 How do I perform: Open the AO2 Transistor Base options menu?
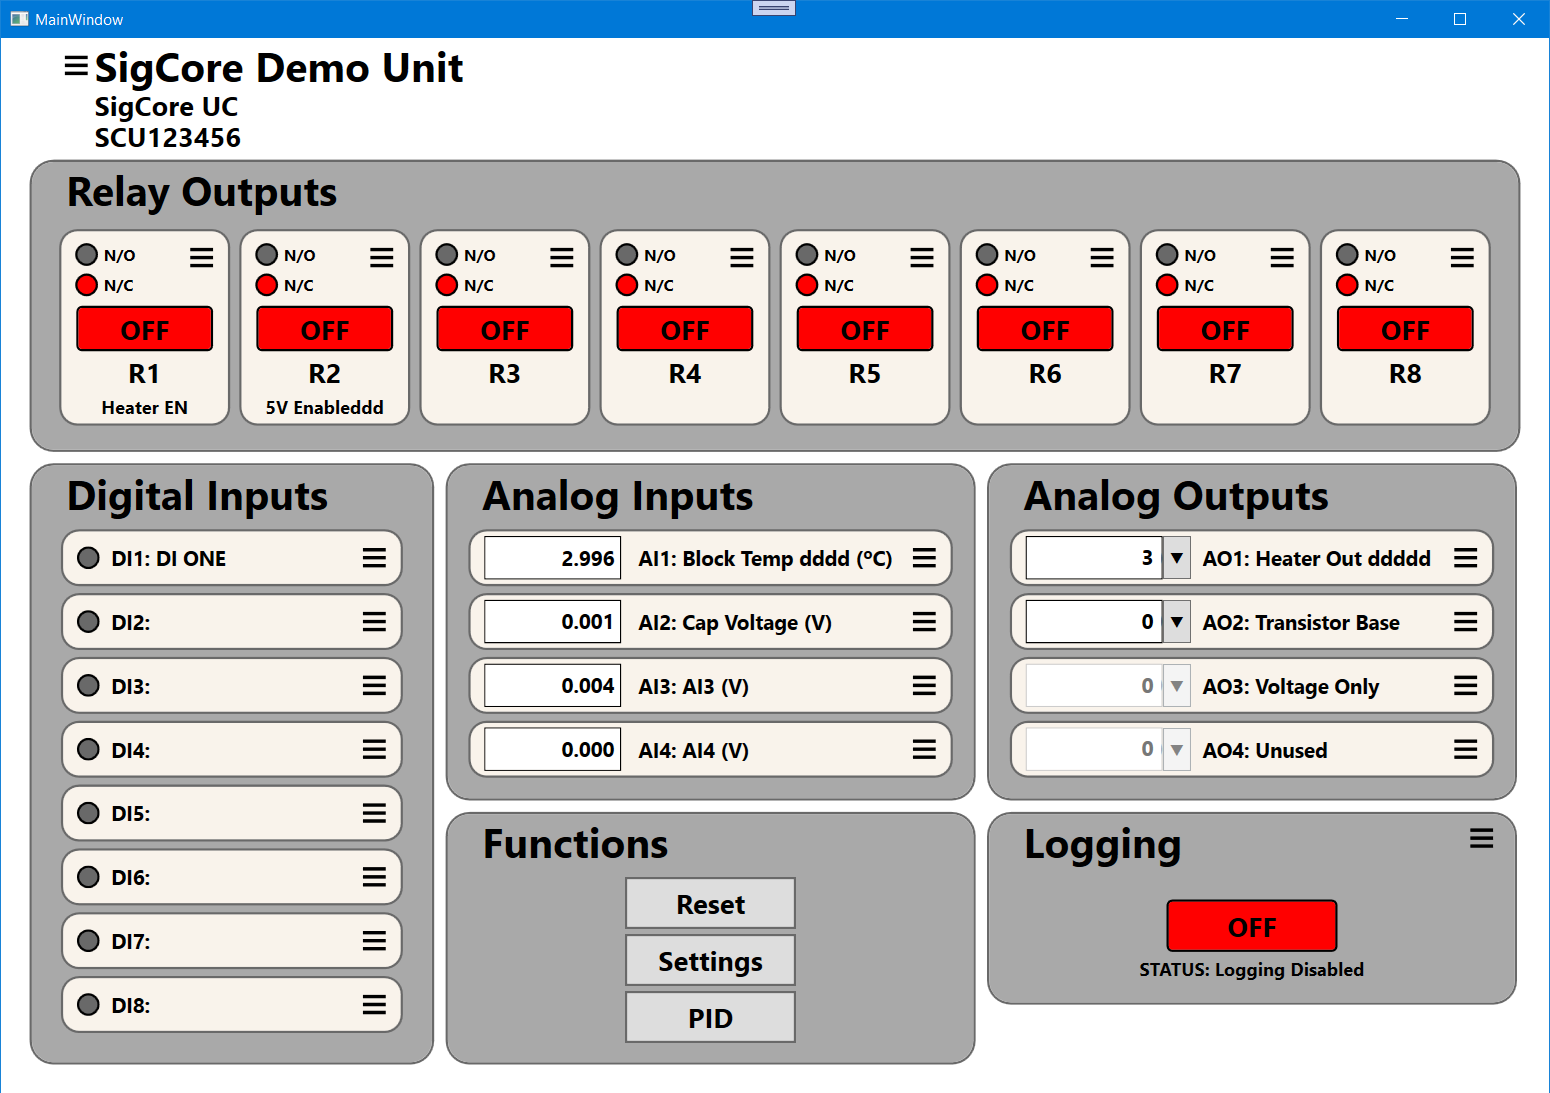(1465, 622)
